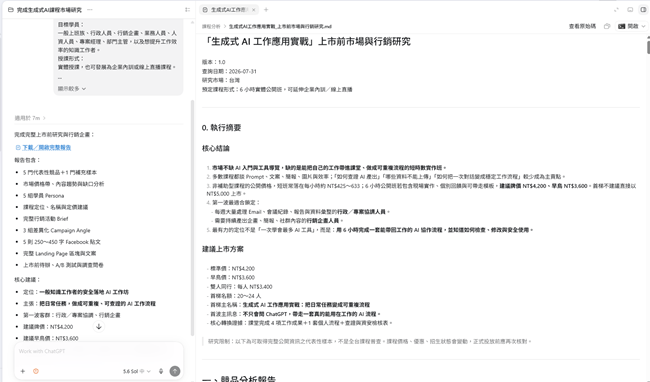650x382 pixels.
Task: Toggle the side panel icon at top right
Action: pyautogui.click(x=643, y=10)
